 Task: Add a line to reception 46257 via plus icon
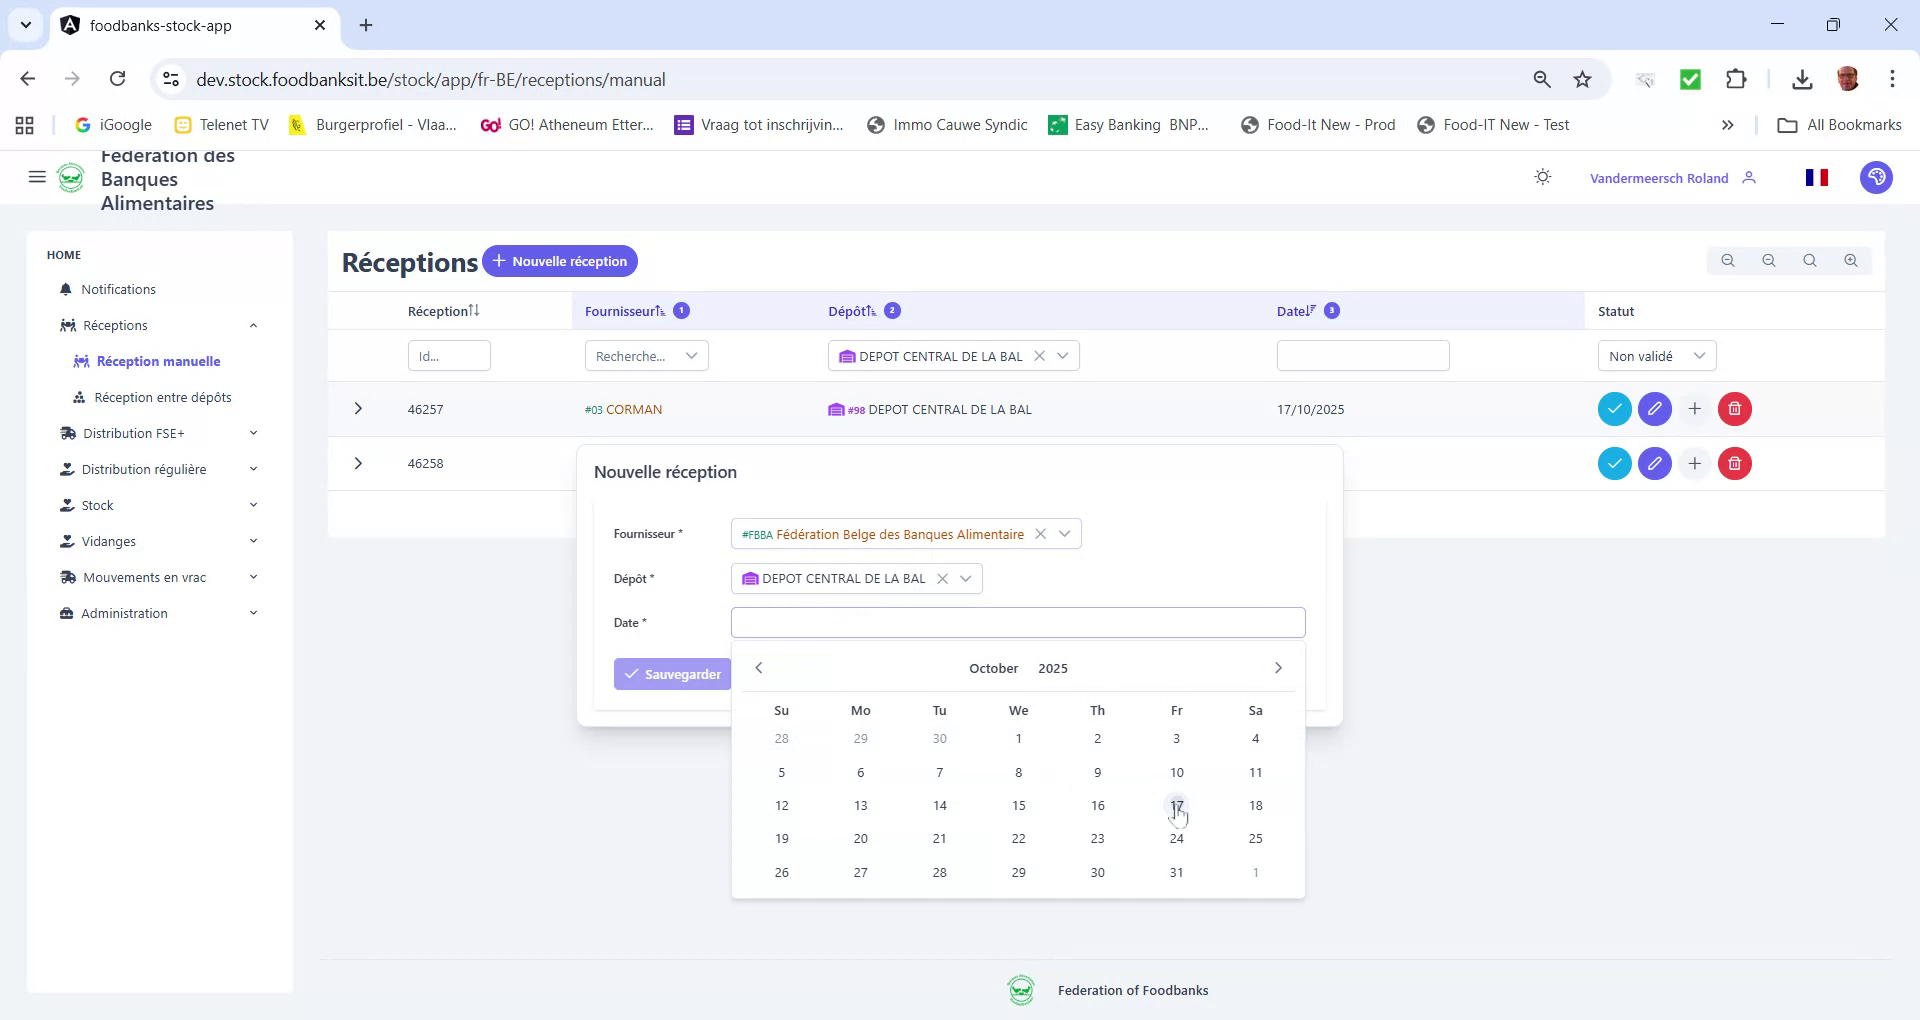pyautogui.click(x=1694, y=408)
